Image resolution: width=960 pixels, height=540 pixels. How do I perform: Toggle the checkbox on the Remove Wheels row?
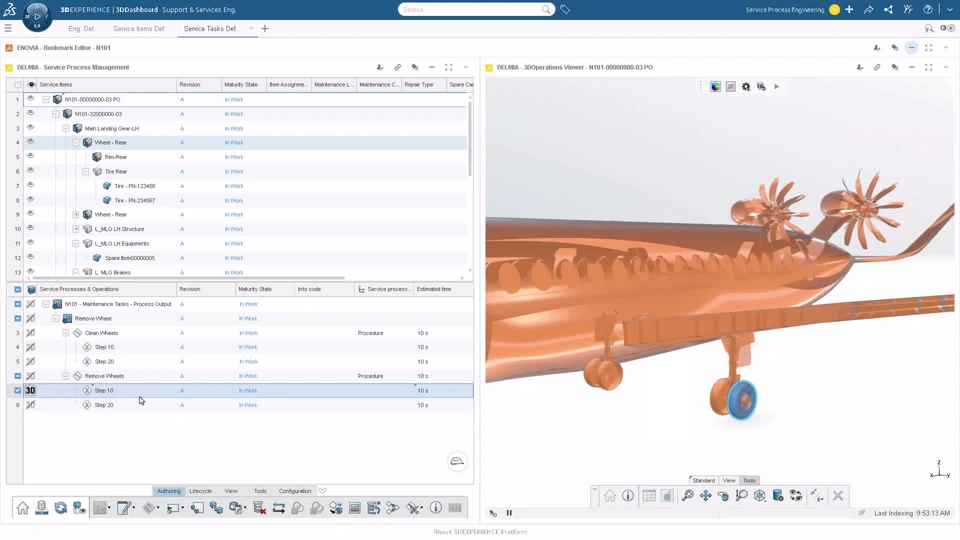(18, 376)
